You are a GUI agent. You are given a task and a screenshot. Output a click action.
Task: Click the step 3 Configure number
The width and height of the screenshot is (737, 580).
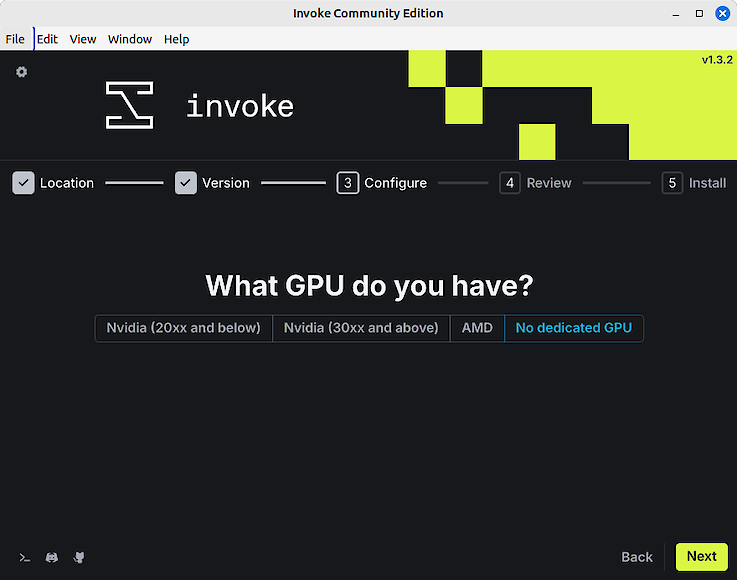pyautogui.click(x=347, y=183)
